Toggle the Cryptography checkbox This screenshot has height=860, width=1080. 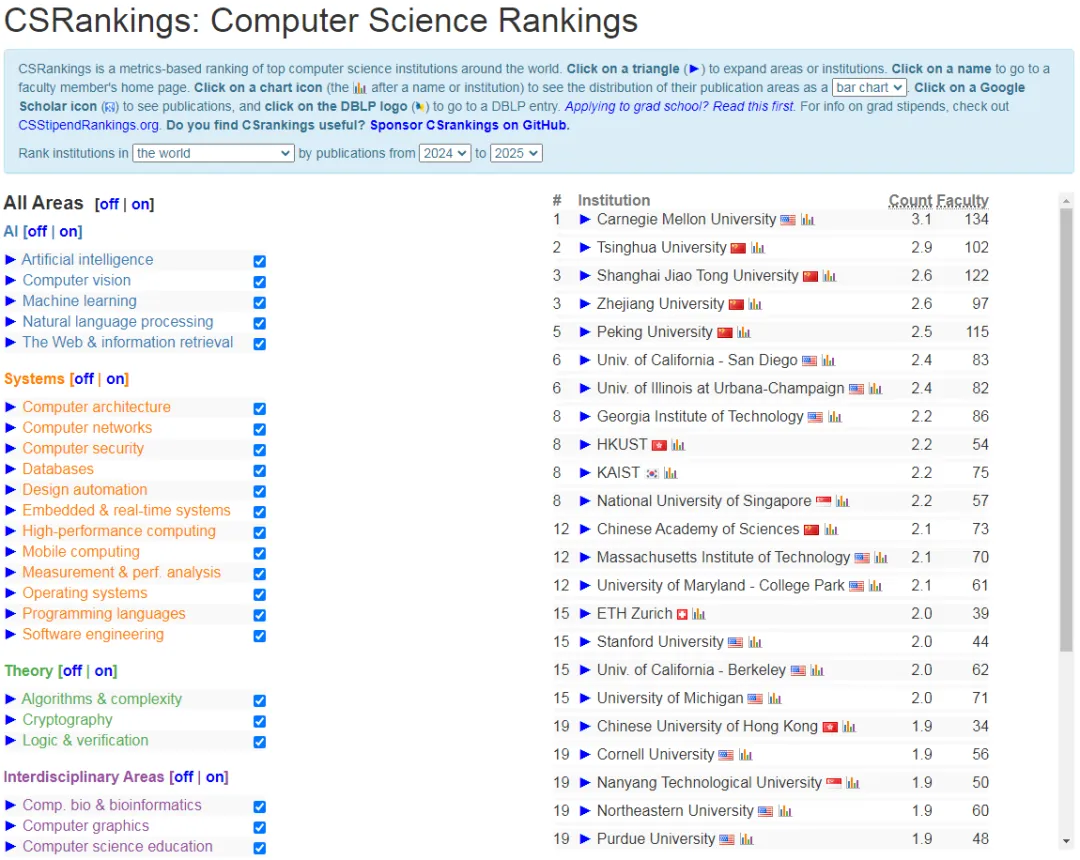260,721
